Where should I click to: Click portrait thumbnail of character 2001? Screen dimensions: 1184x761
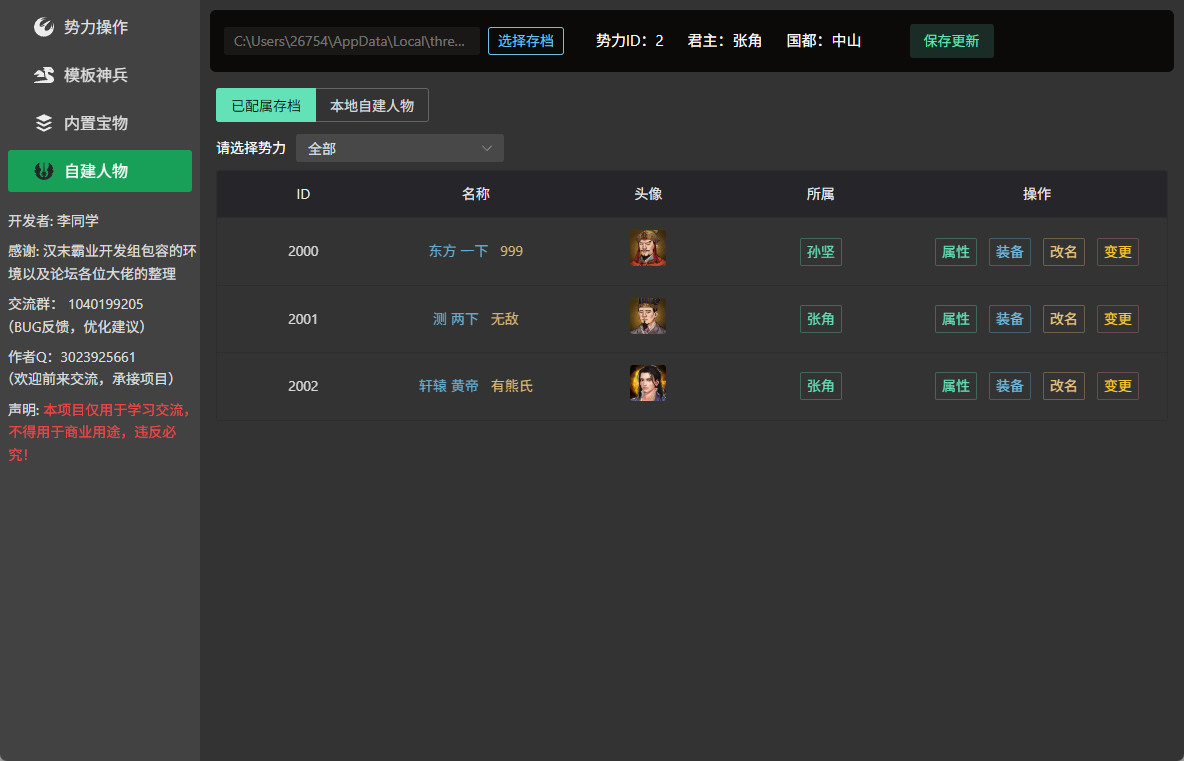pos(648,316)
